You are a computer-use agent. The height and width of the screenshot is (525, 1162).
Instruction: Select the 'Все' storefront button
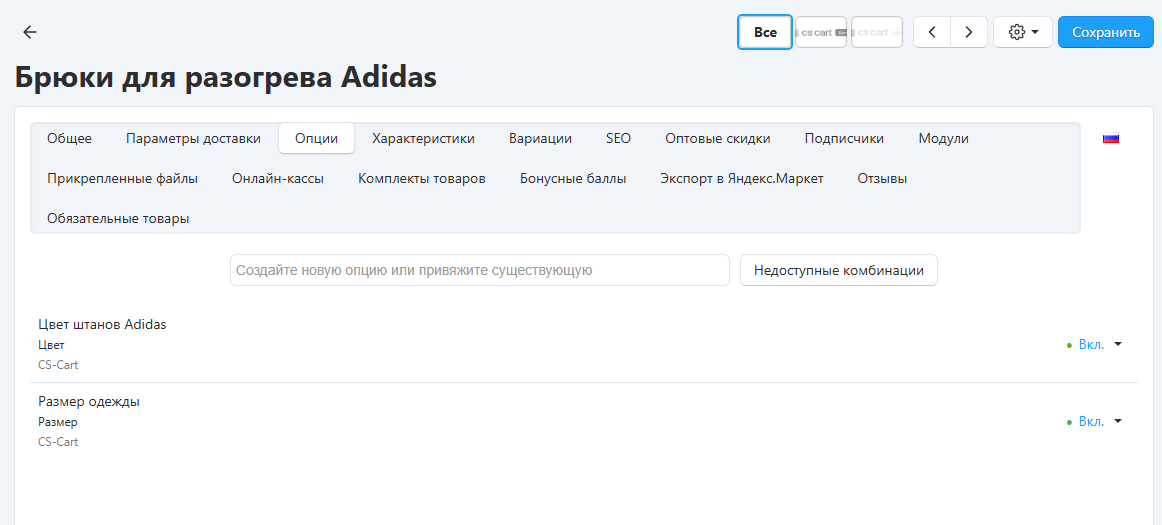(765, 32)
